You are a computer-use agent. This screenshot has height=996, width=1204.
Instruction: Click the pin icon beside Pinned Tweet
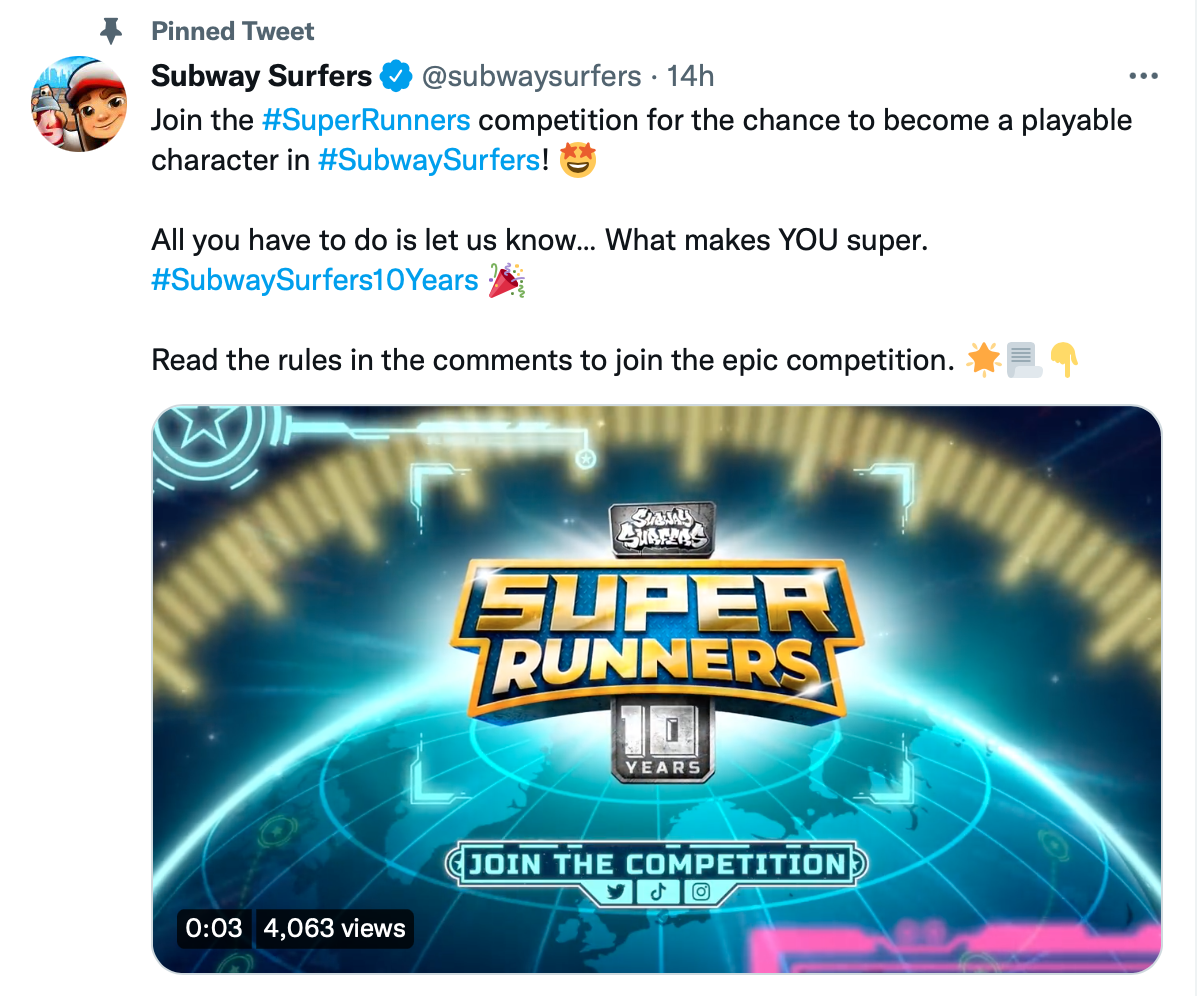pyautogui.click(x=111, y=32)
